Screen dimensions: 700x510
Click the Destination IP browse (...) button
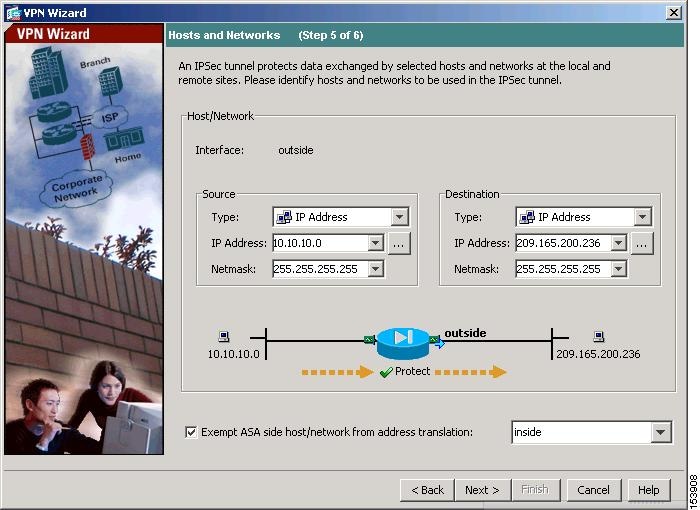[x=642, y=243]
